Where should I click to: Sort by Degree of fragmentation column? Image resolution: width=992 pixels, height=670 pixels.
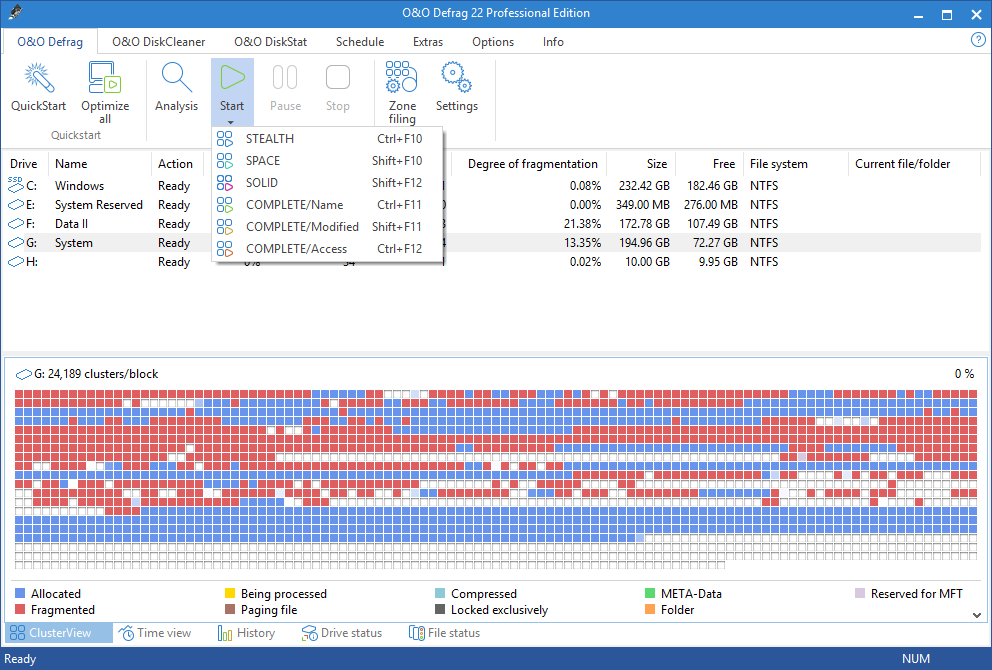click(x=528, y=164)
